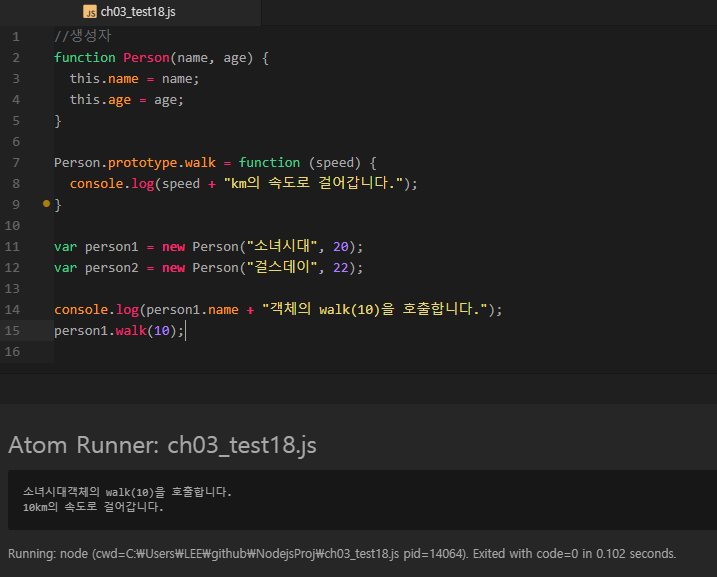Viewport: 717px width, 577px height.
Task: Click 'person1.walk(10);' statement
Action: 119,331
